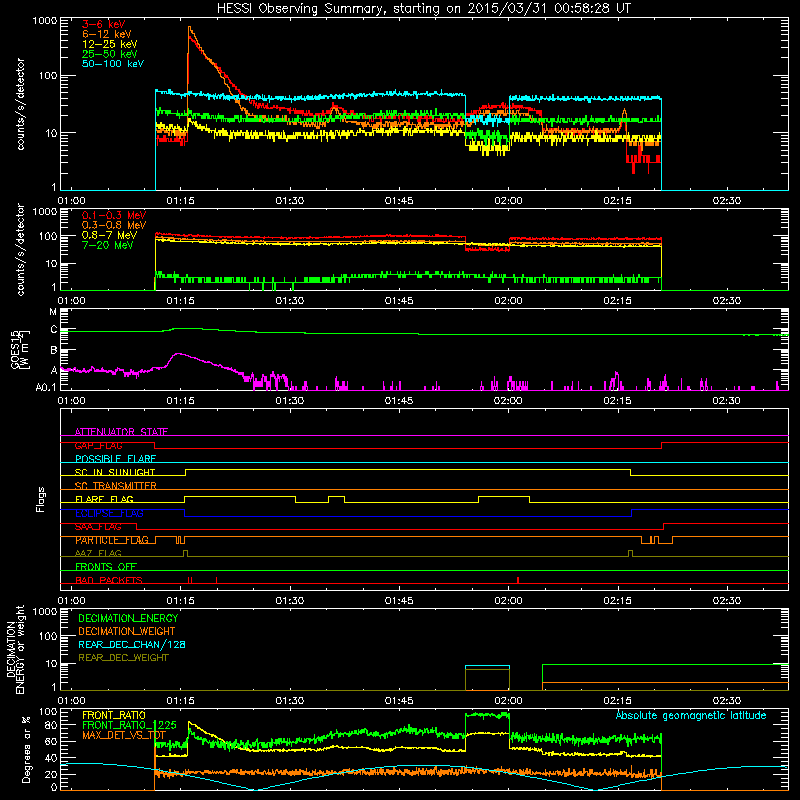The height and width of the screenshot is (800, 800).
Task: Click the orange 6-12 keV legend label
Action: pyautogui.click(x=107, y=34)
